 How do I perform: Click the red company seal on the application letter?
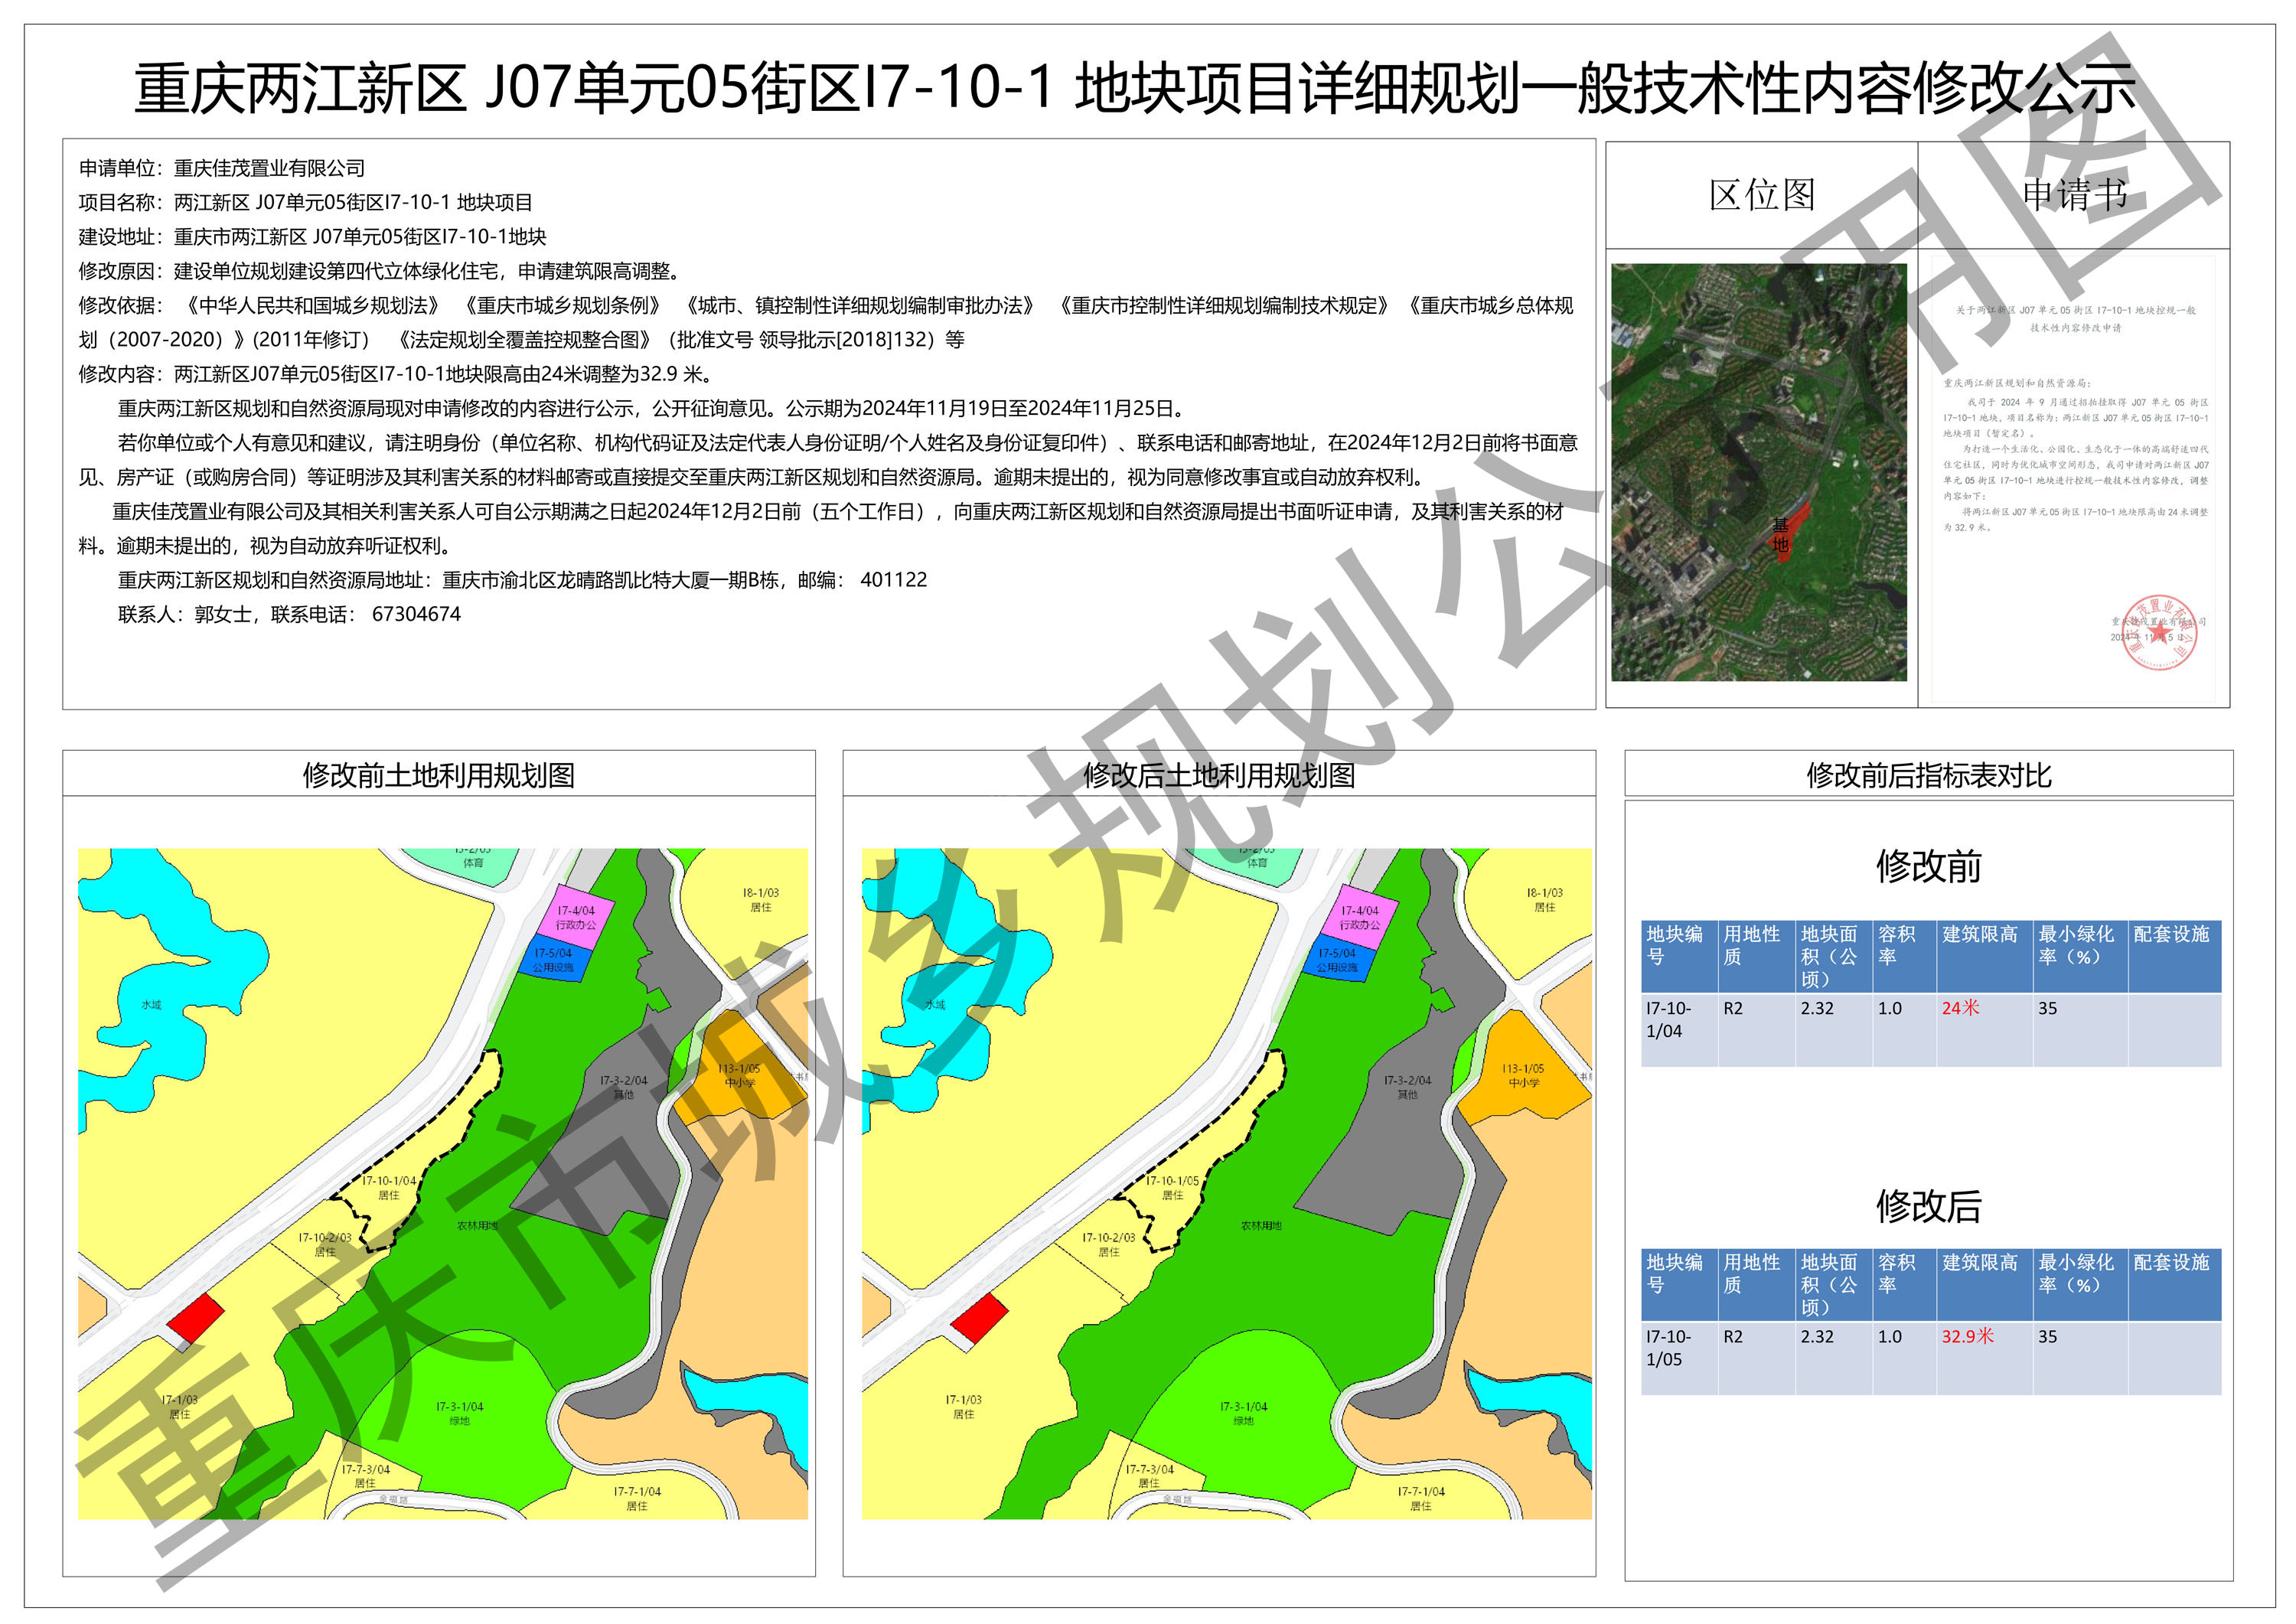pyautogui.click(x=2160, y=632)
